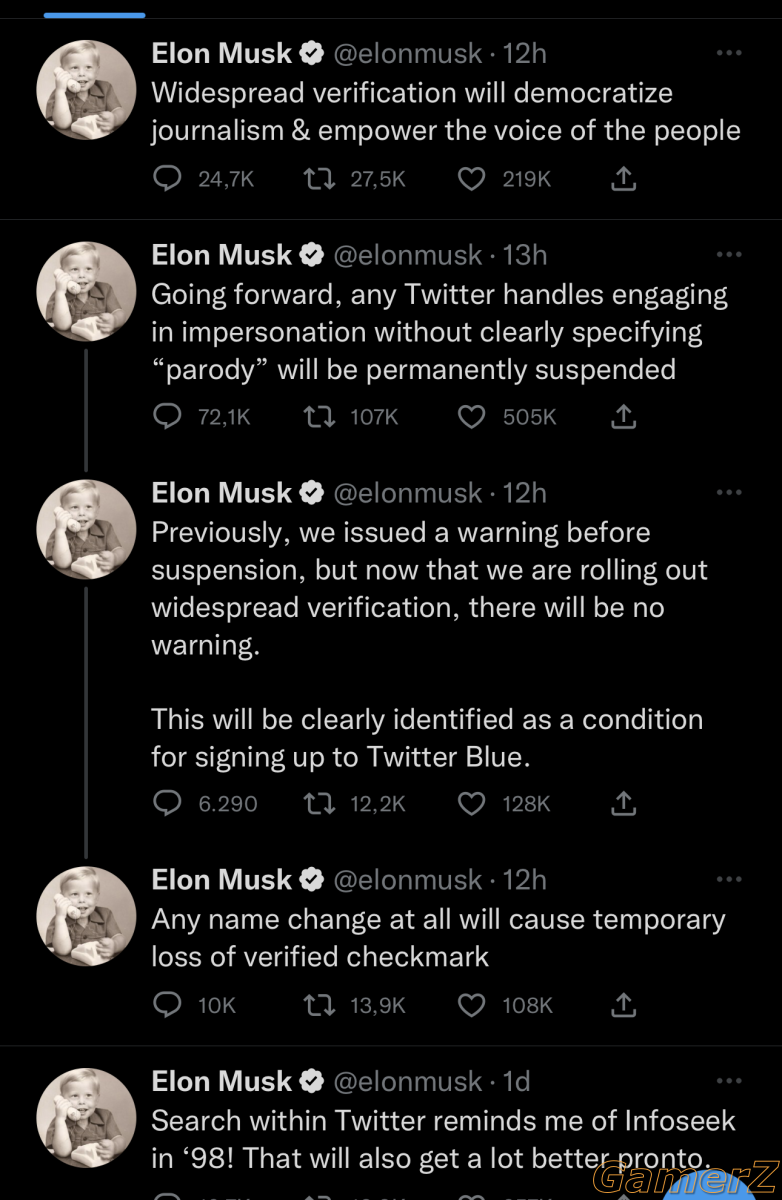Image resolution: width=782 pixels, height=1200 pixels.
Task: Share the 'Widespread verification' tweet
Action: click(x=623, y=179)
